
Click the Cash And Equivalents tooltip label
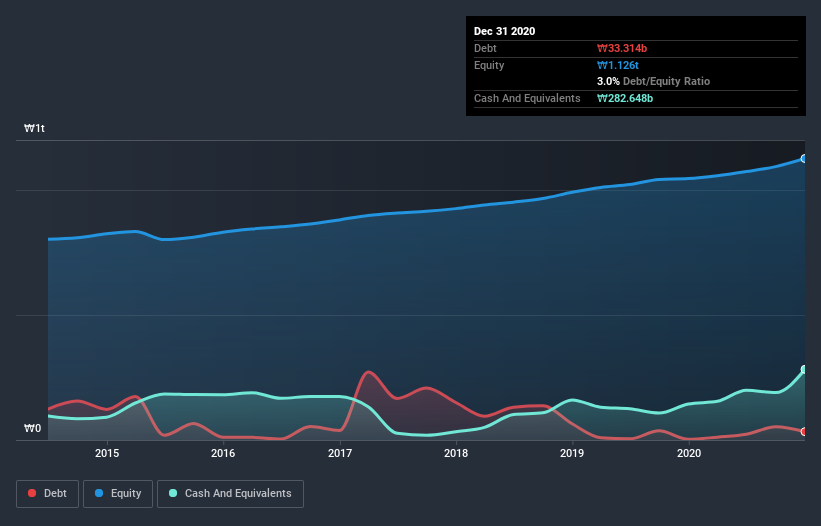(x=527, y=98)
